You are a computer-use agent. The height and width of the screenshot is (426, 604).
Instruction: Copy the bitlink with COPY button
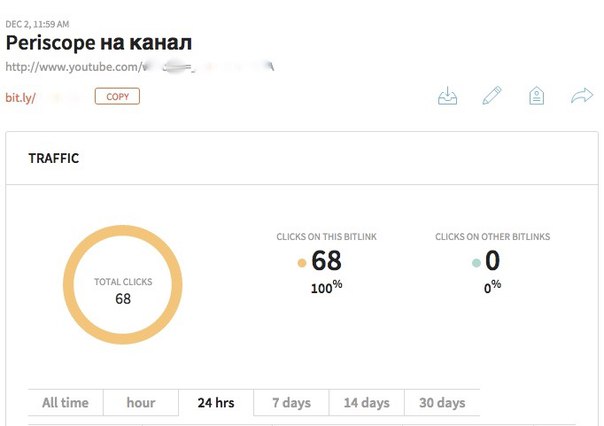tap(117, 96)
